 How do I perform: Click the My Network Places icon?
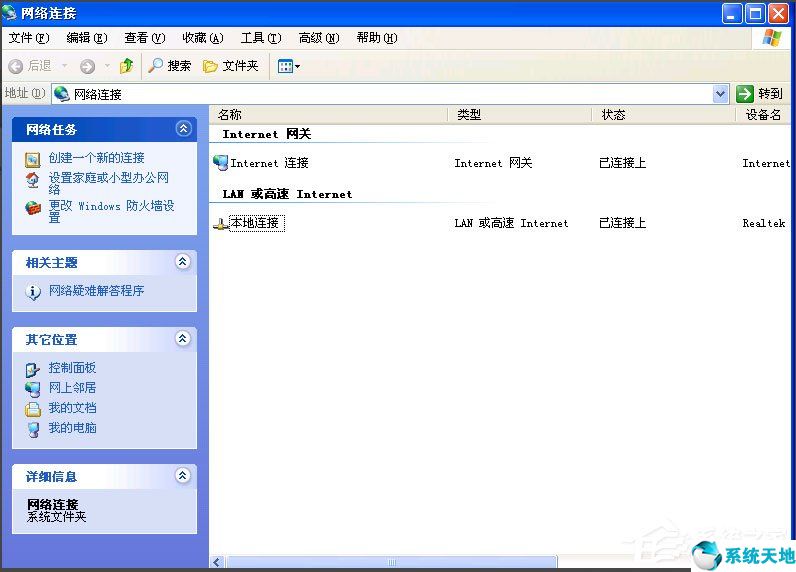click(32, 389)
